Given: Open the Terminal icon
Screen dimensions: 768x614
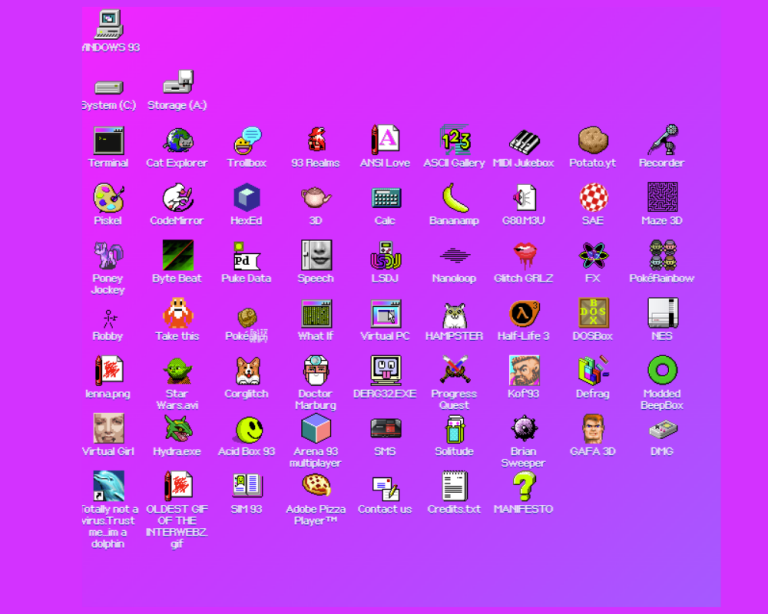Looking at the screenshot, I should pos(108,141).
